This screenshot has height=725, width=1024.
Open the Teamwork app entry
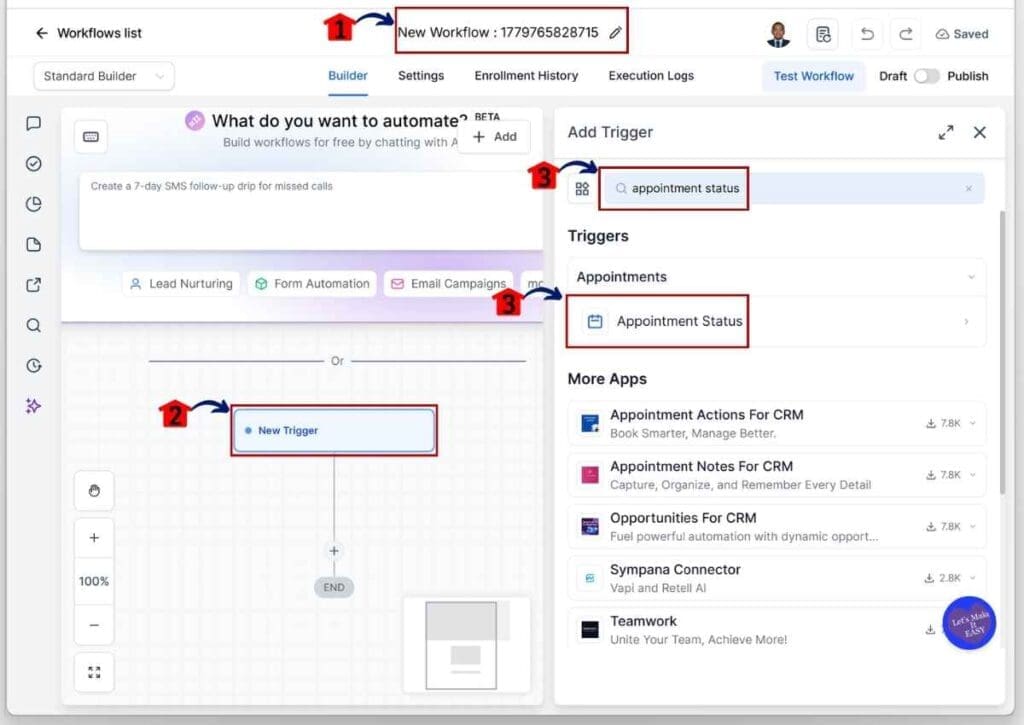(776, 629)
